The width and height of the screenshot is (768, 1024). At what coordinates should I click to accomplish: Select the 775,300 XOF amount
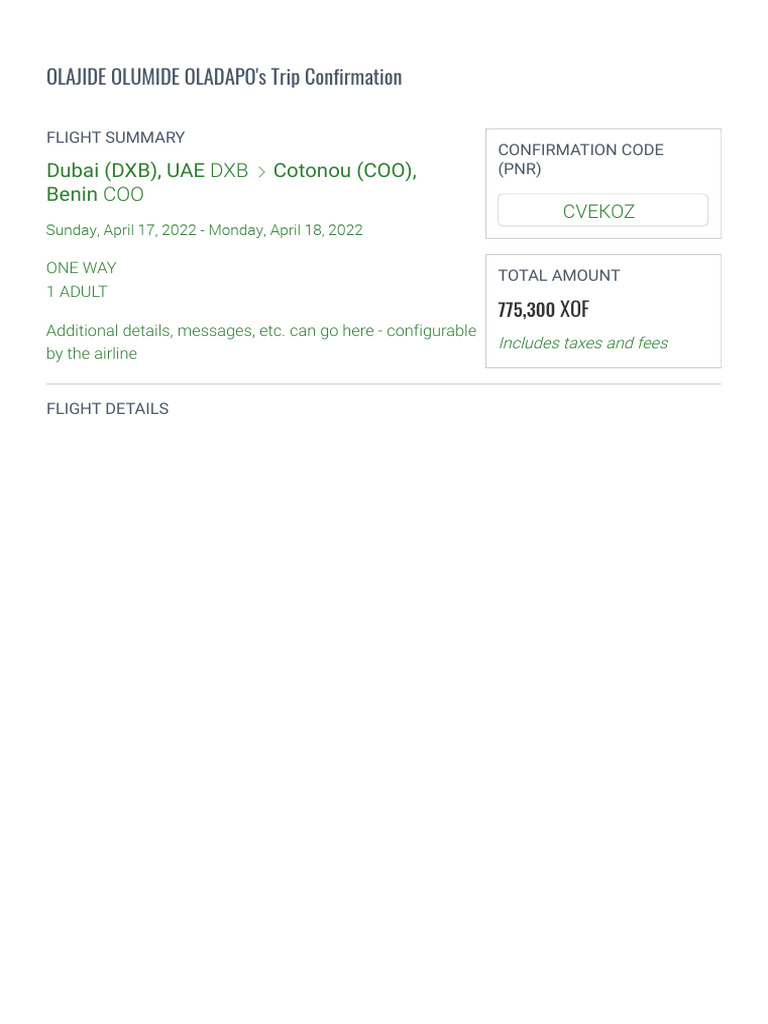pos(543,309)
